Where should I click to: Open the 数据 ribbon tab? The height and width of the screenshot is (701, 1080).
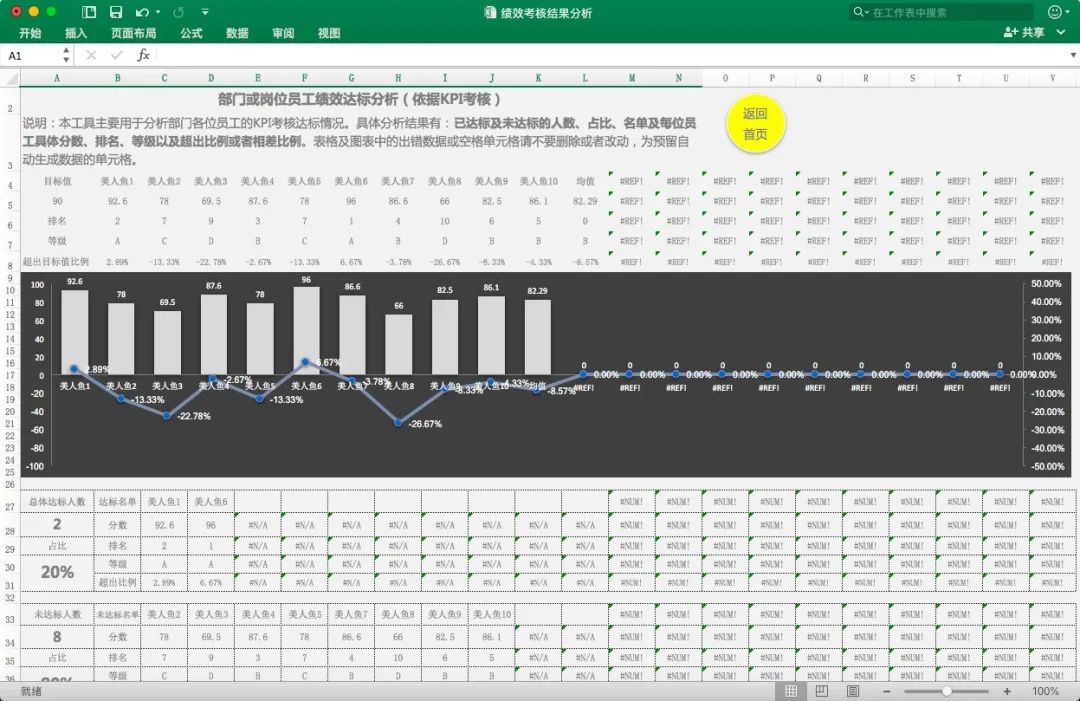(237, 33)
